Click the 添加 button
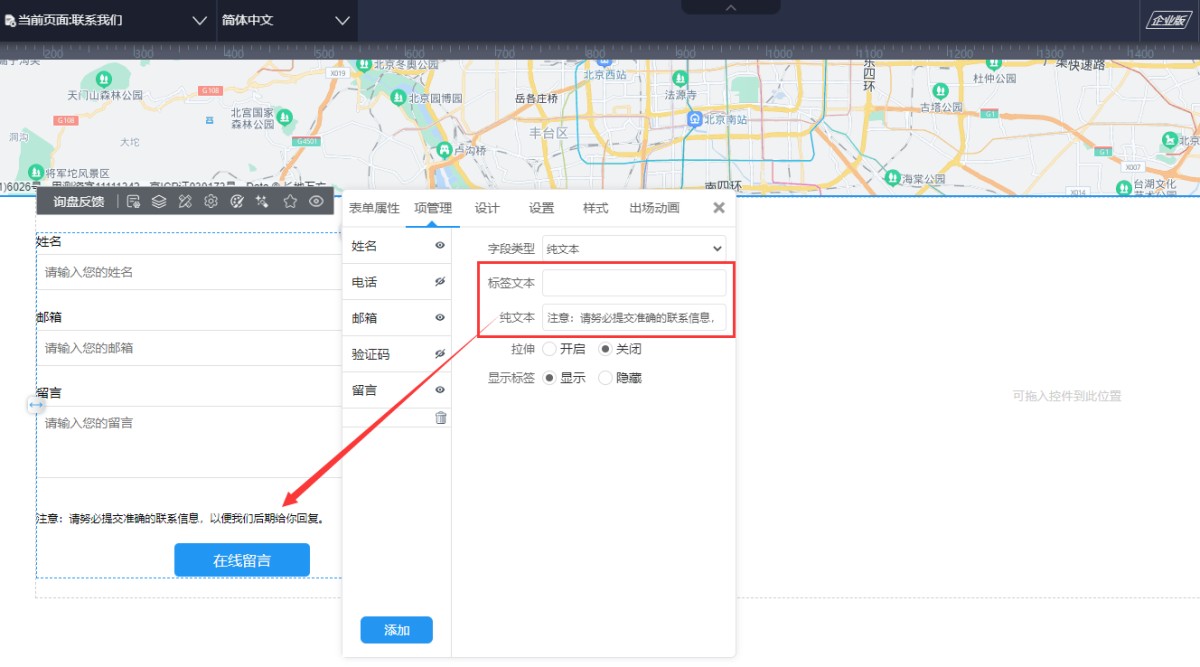Screen dimensions: 1200x667 (396, 630)
